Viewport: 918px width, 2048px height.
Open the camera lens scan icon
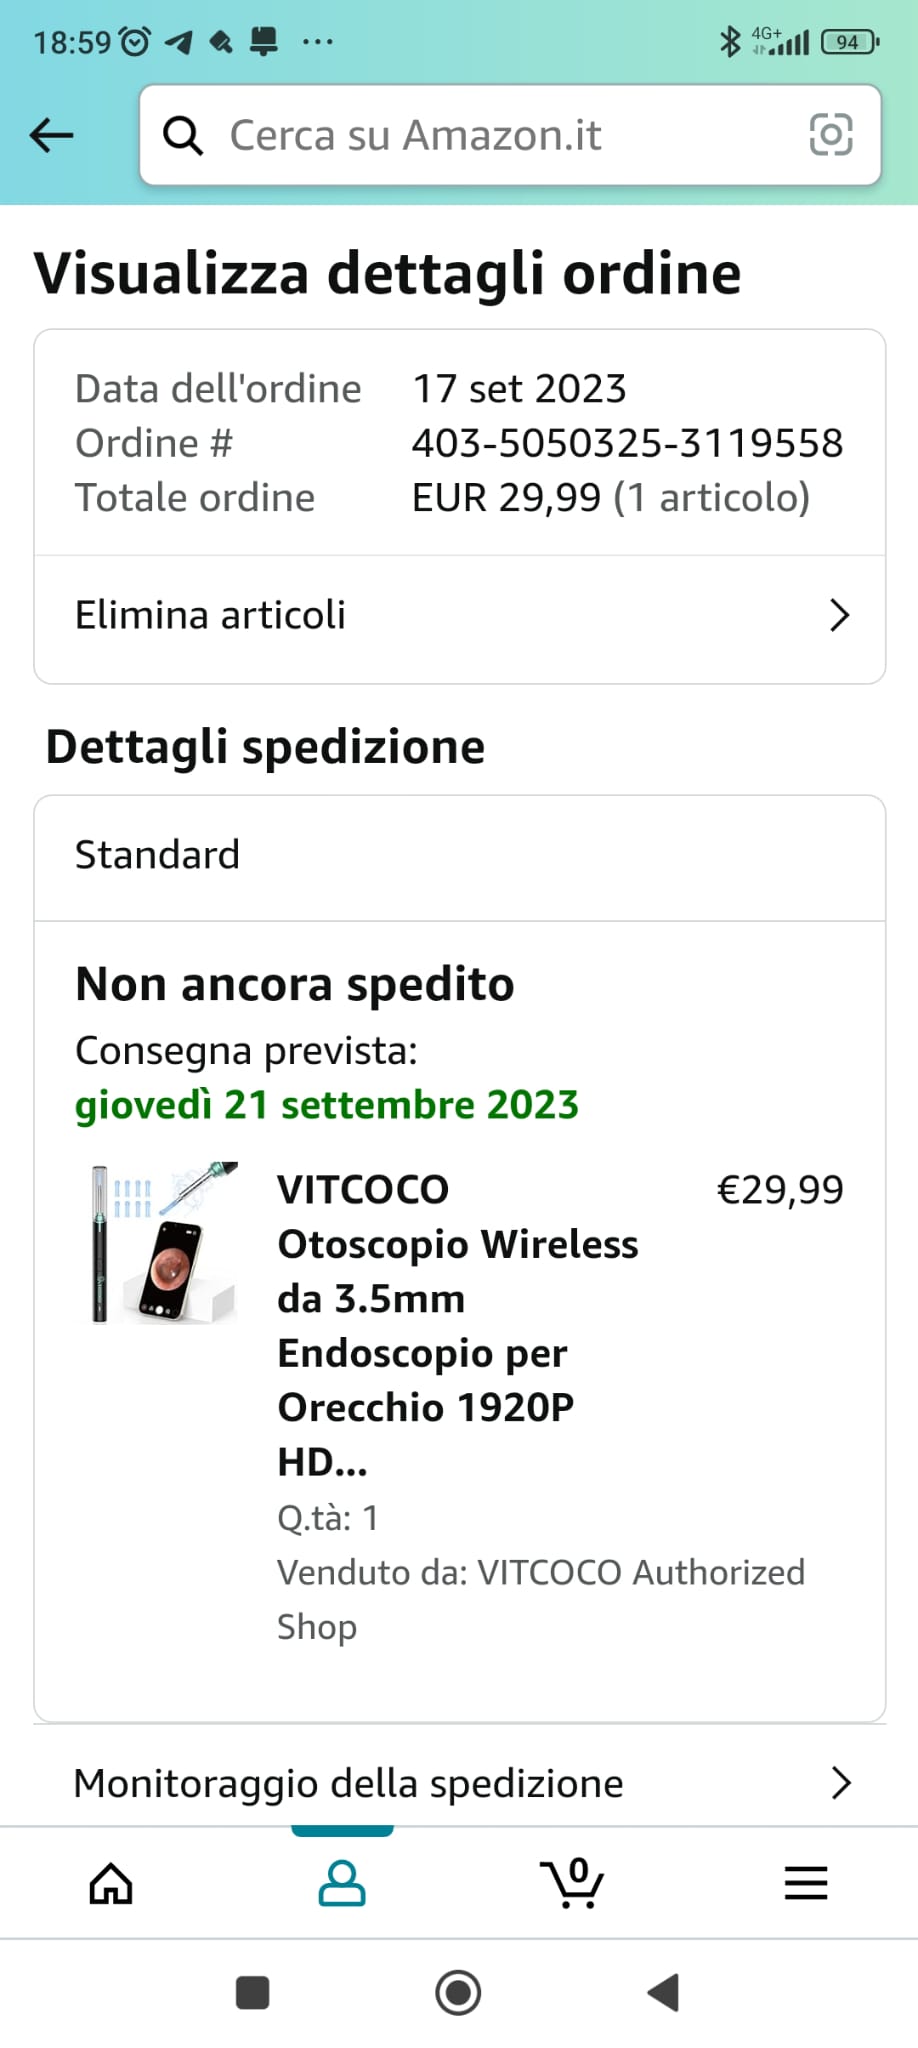coord(830,135)
